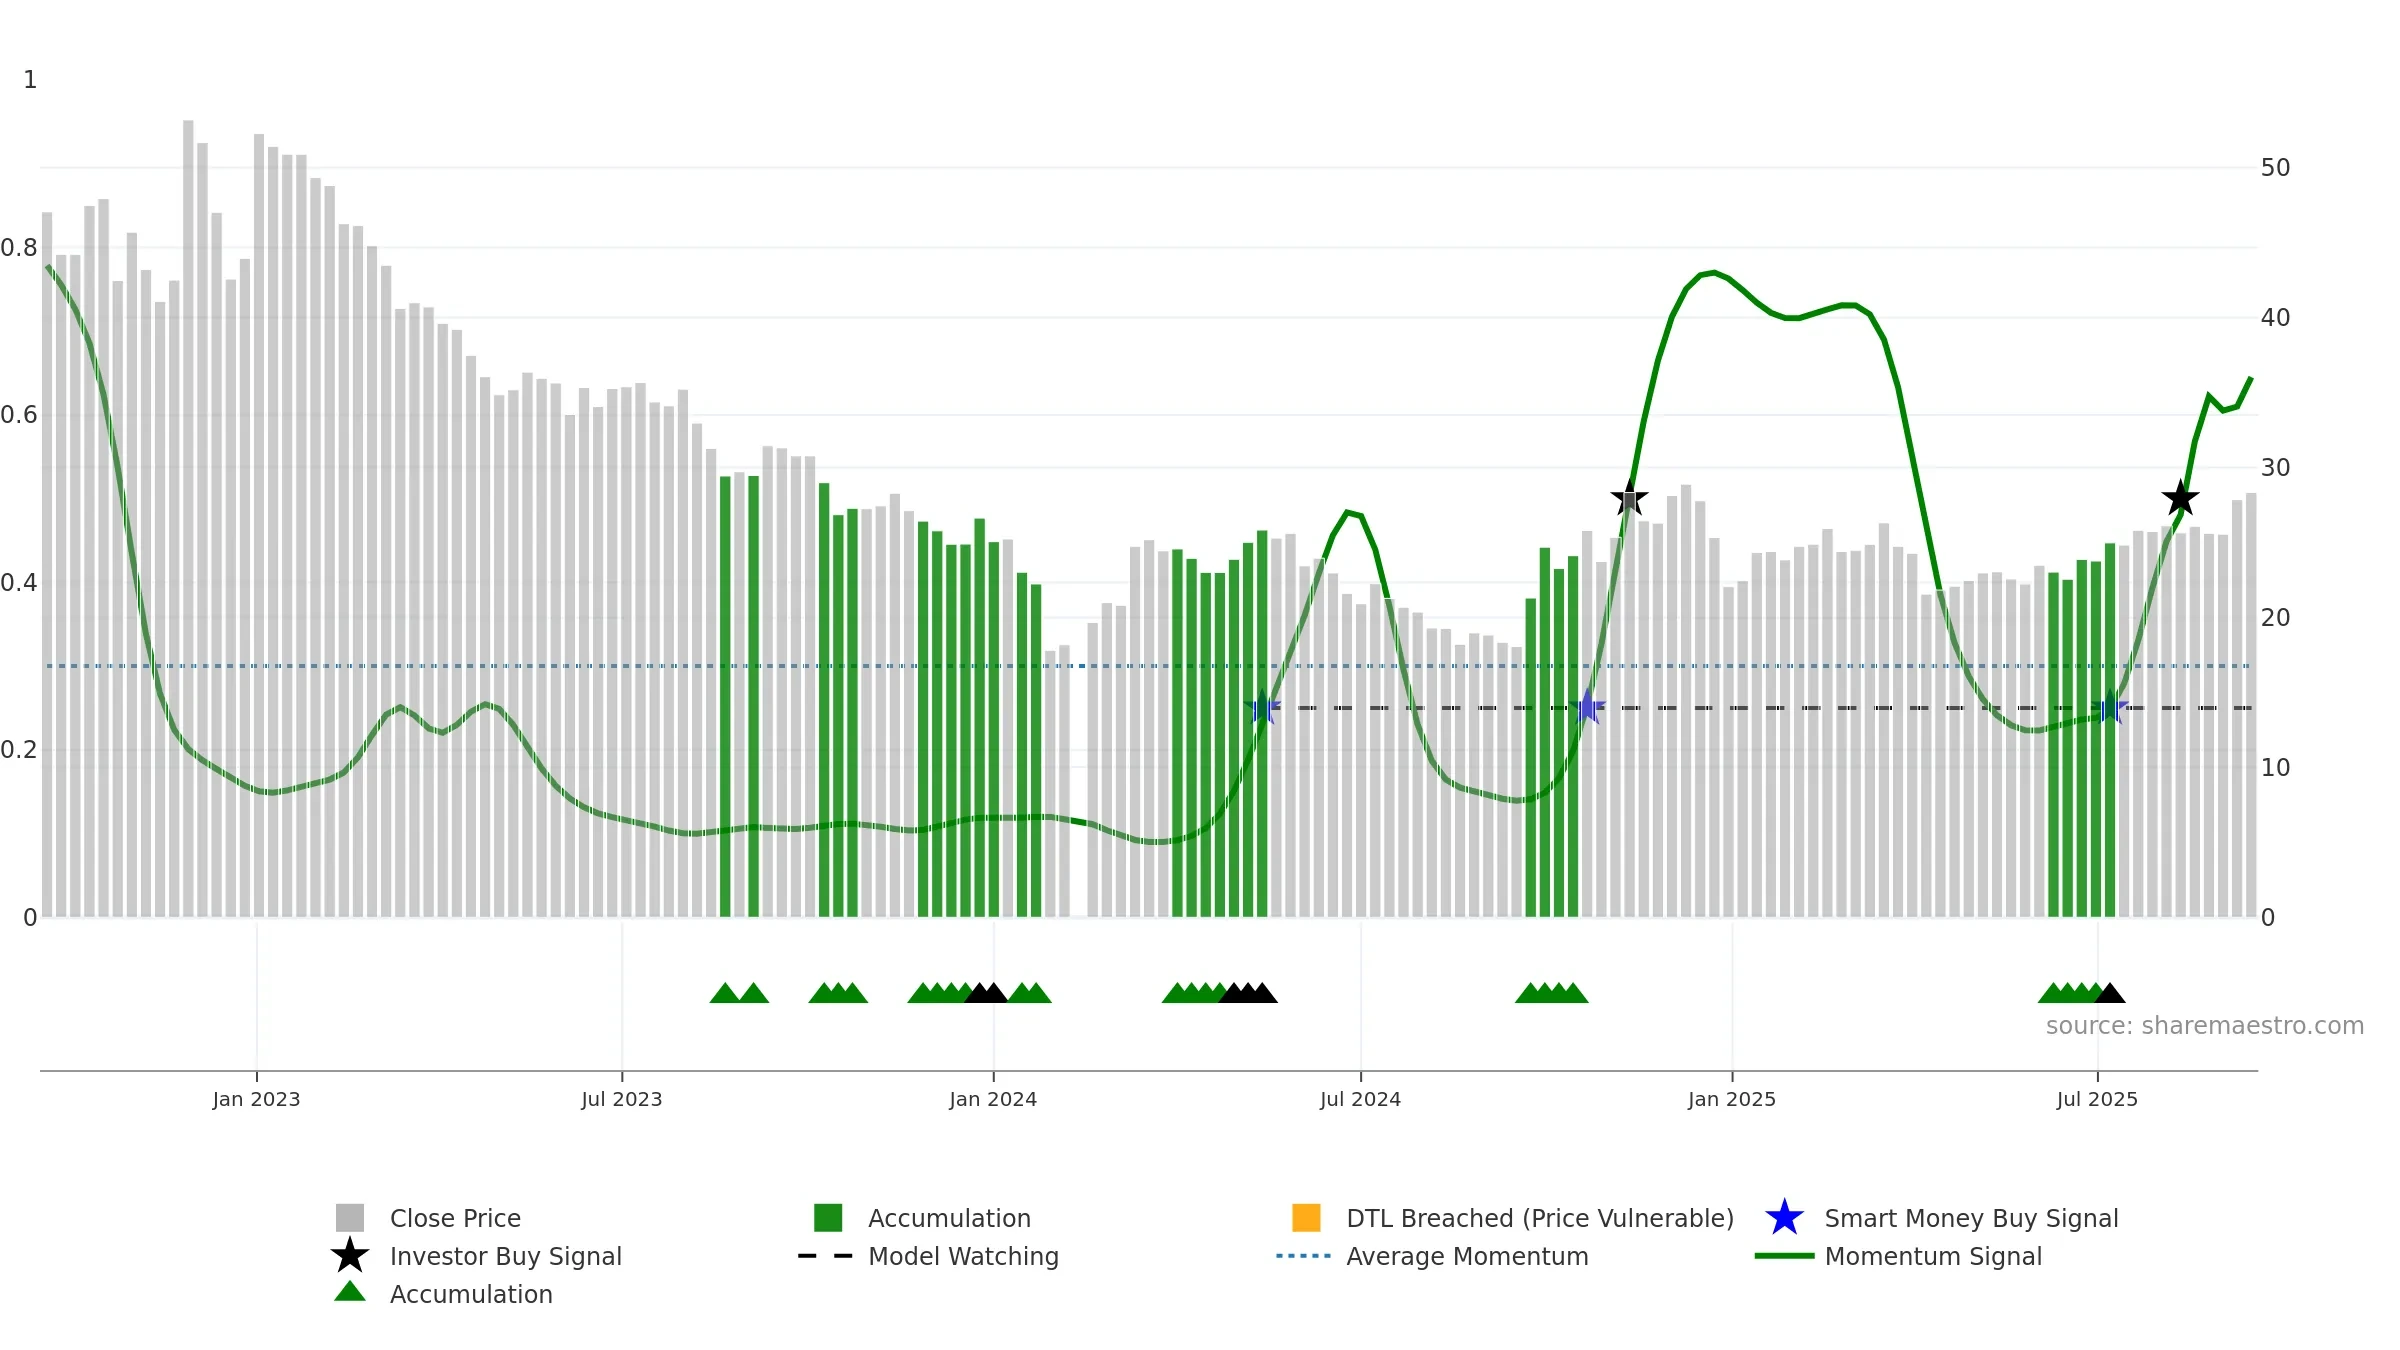2400x1350 pixels.
Task: Click the black Investor Buy Signal legend star
Action: pos(350,1256)
